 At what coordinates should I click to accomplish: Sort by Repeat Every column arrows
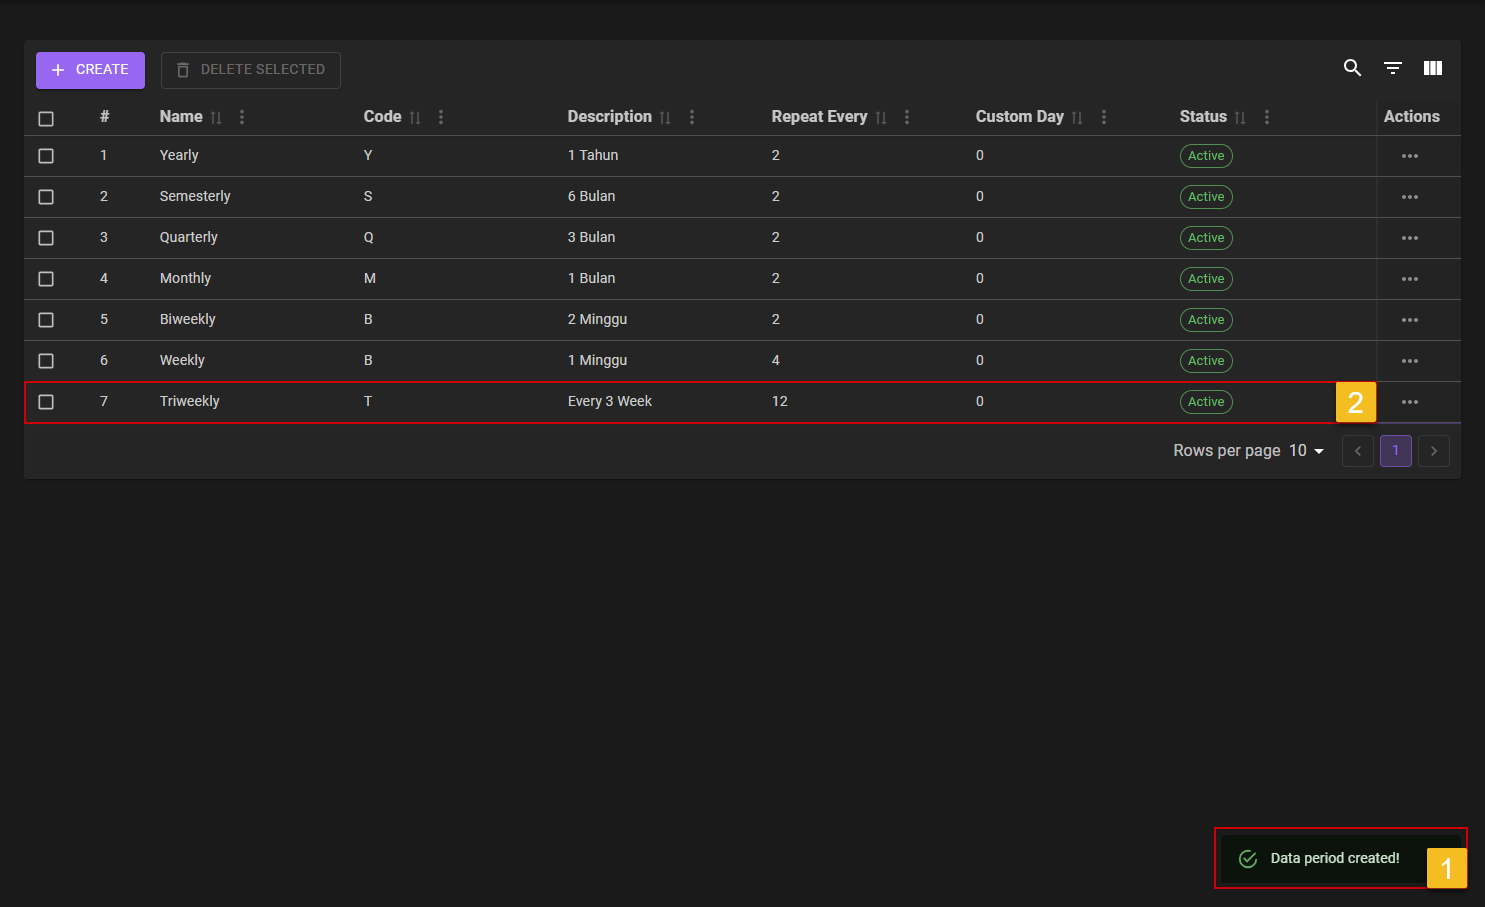[x=881, y=118]
